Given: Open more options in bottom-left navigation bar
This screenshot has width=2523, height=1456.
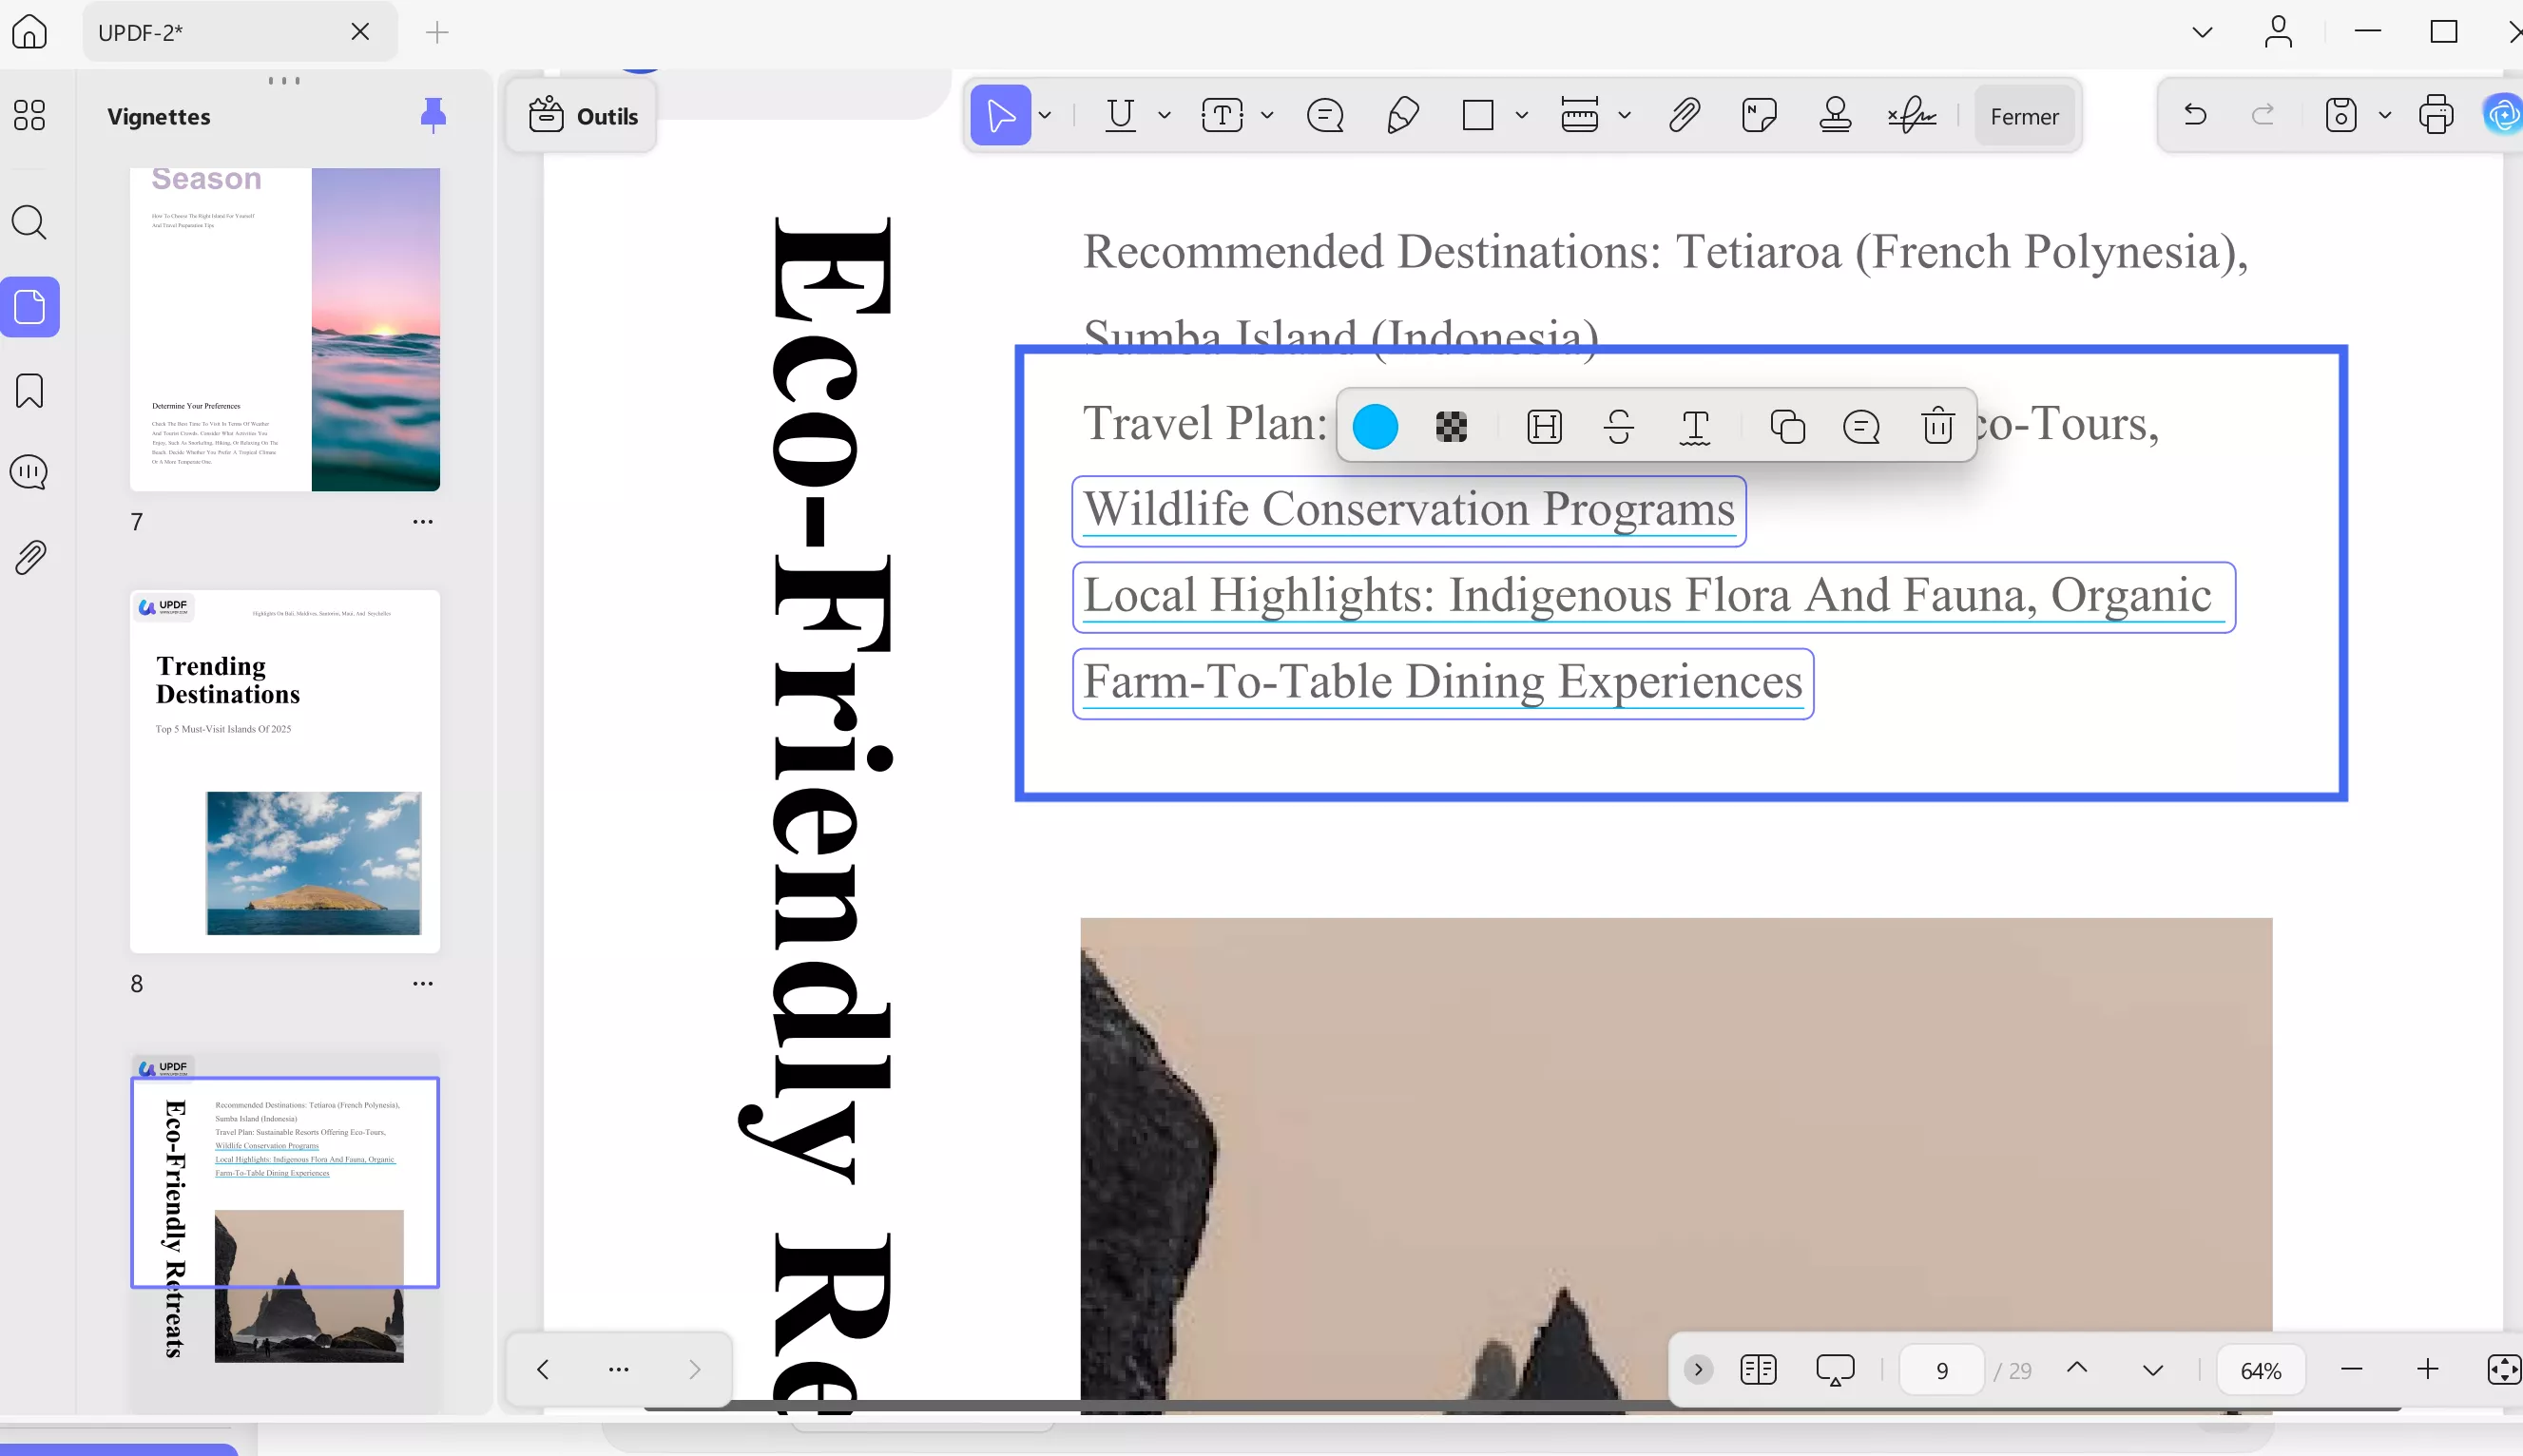Looking at the screenshot, I should click(x=619, y=1370).
